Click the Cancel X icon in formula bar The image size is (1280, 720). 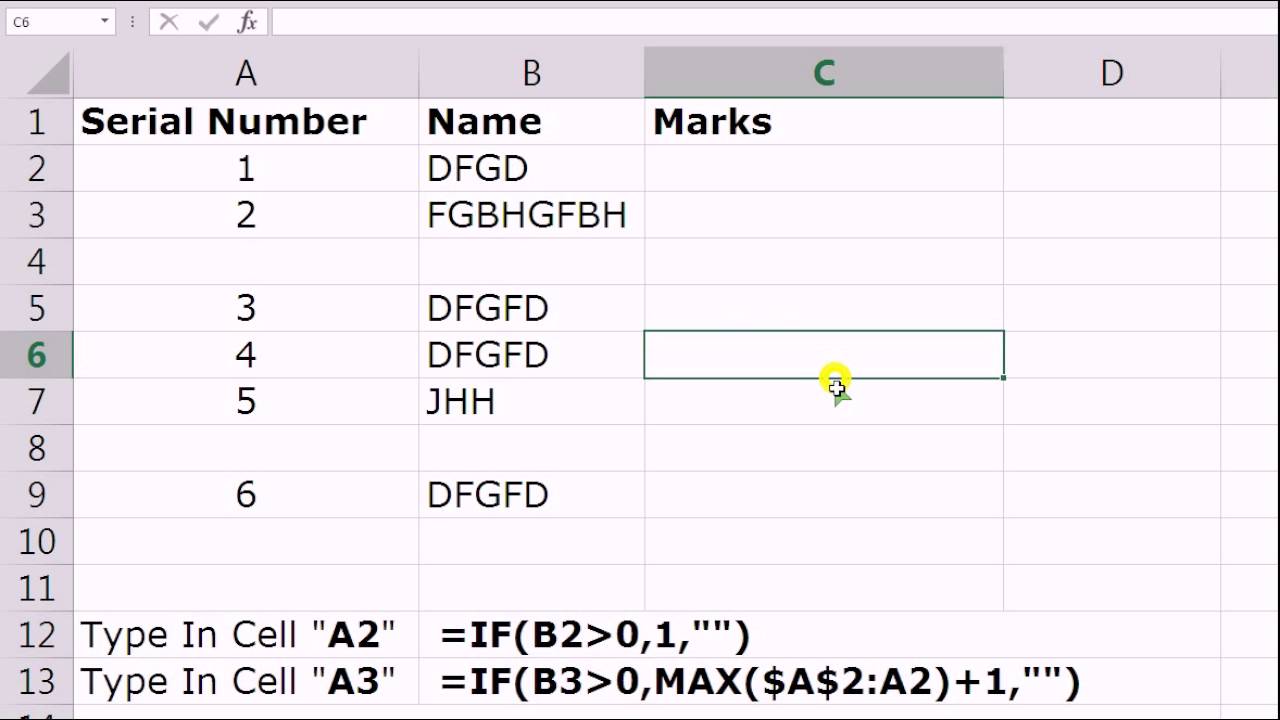point(169,21)
